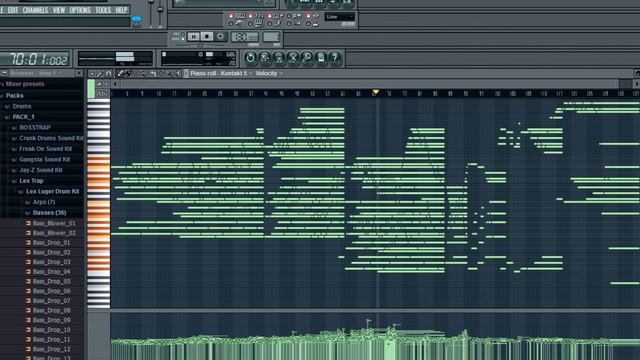
Task: Click the magnifier shortcut icon
Action: tap(307, 58)
